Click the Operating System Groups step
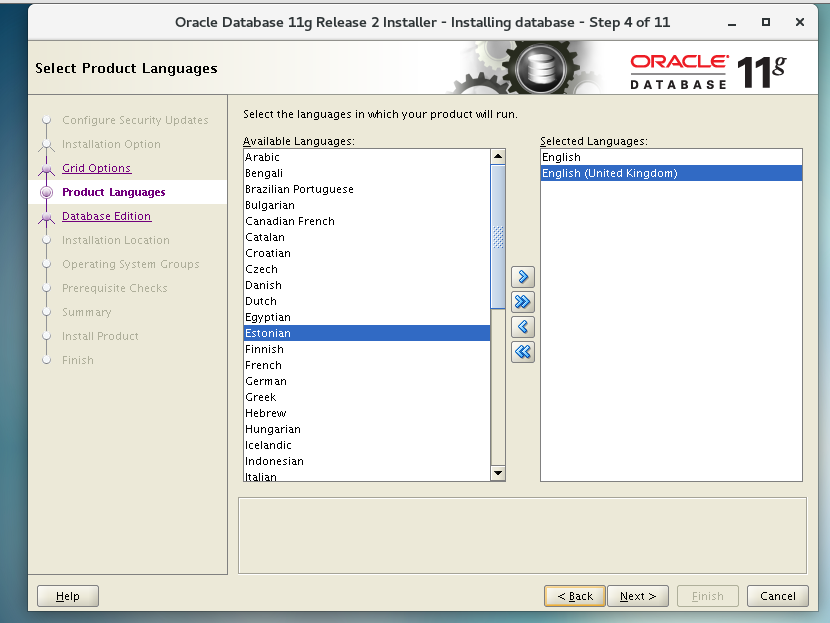 tap(131, 264)
